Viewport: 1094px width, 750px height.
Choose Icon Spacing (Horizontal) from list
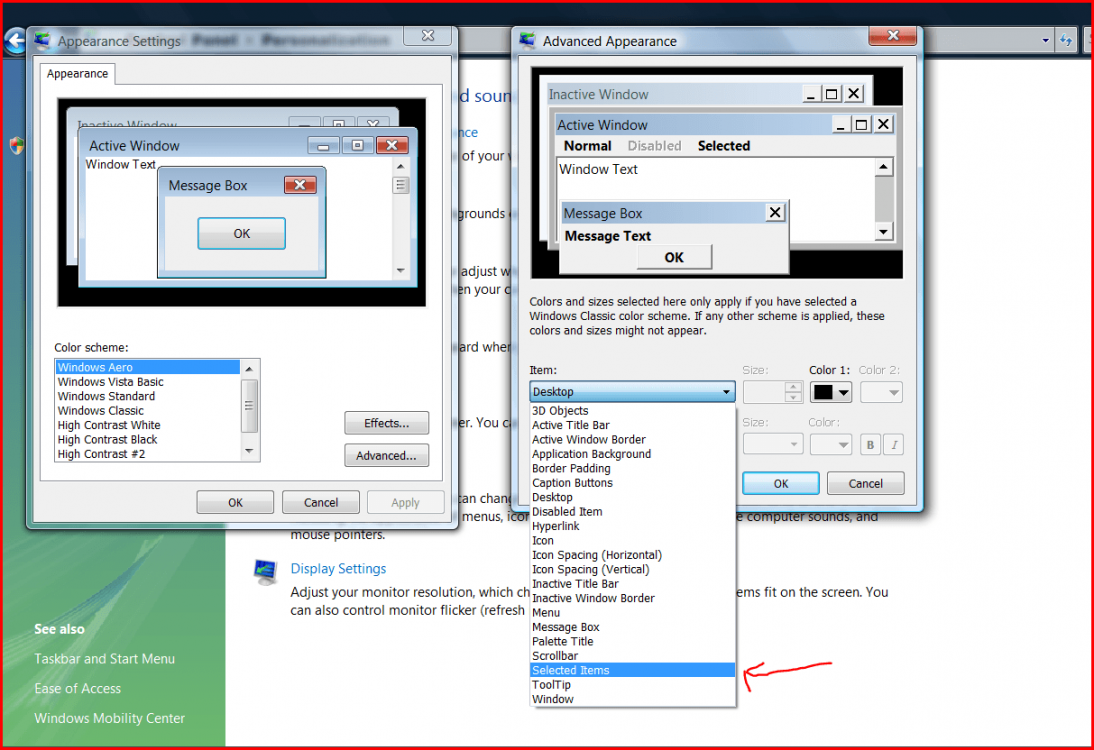[632, 555]
